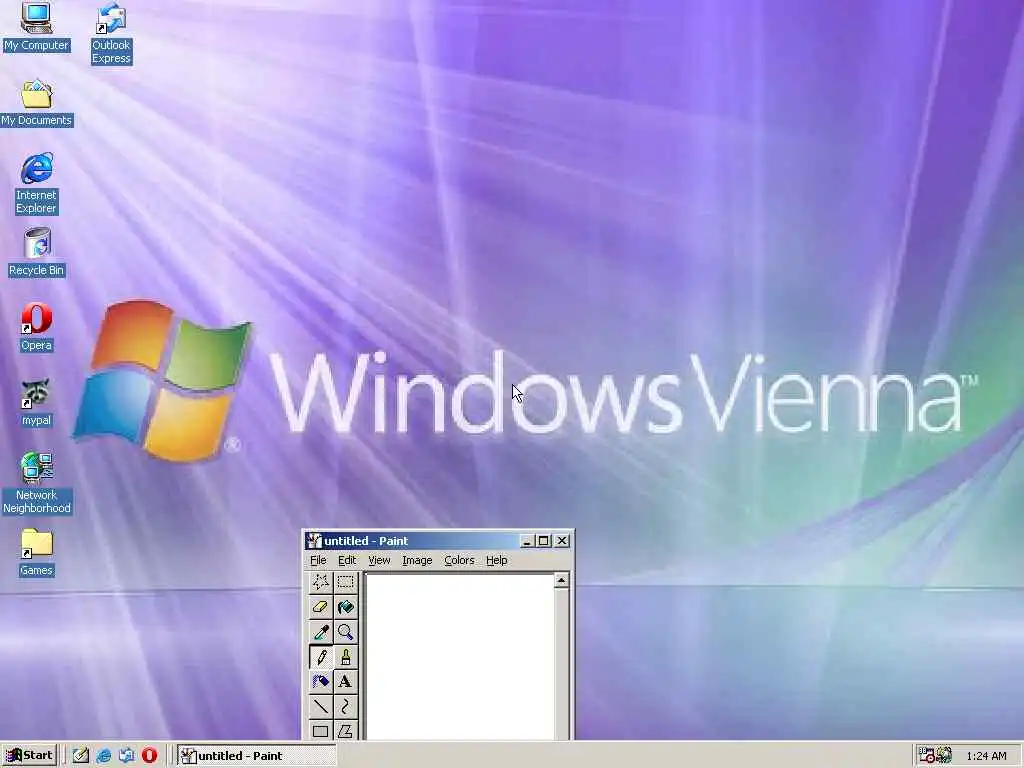
Task: Click the 1:24 AM taskbar clock
Action: coord(986,756)
